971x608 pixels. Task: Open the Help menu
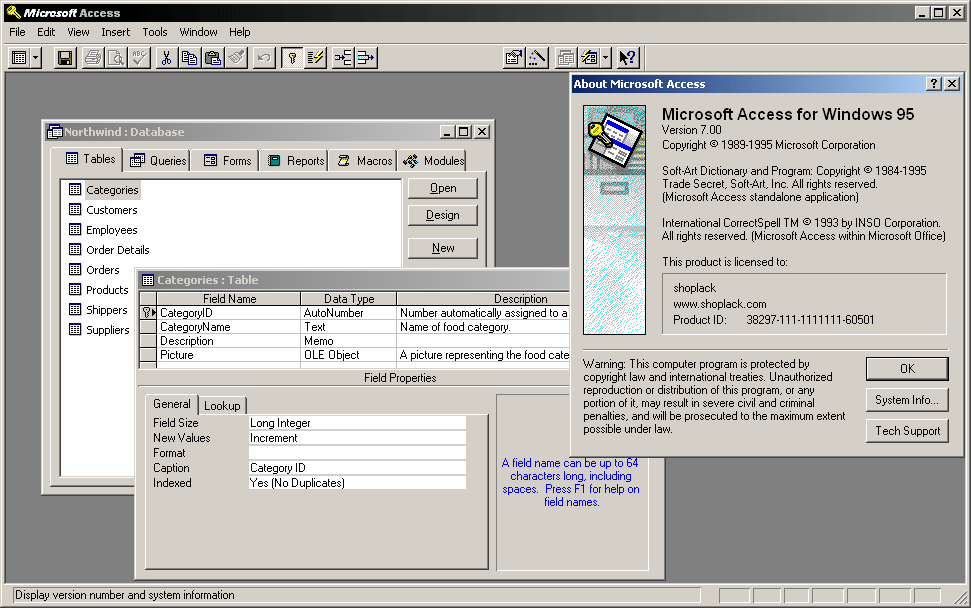pos(240,32)
